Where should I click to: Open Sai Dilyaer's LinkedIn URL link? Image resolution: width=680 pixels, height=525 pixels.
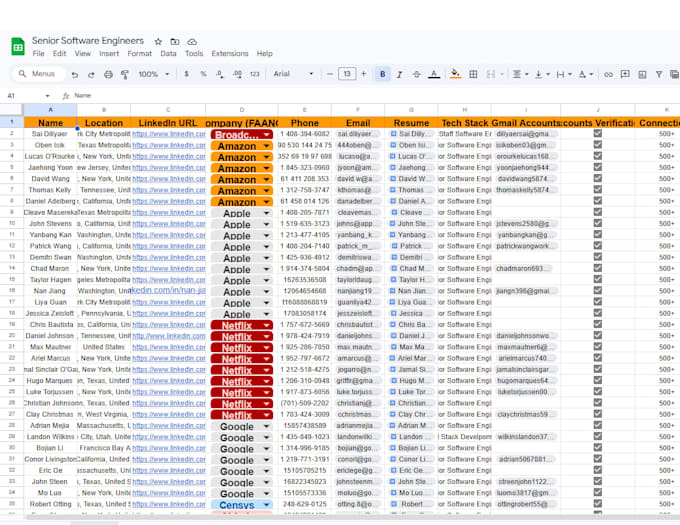point(169,134)
